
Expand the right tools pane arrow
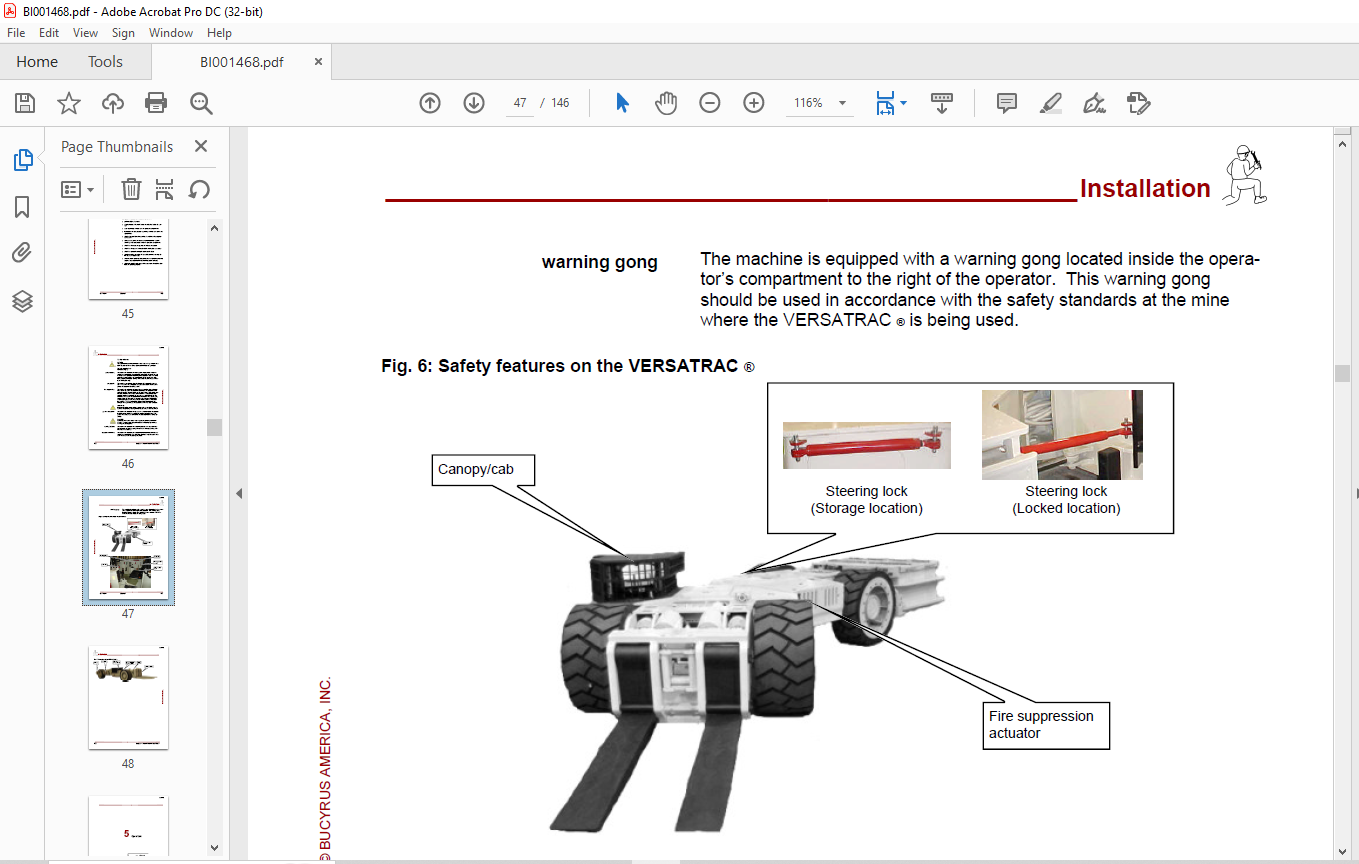click(1356, 493)
